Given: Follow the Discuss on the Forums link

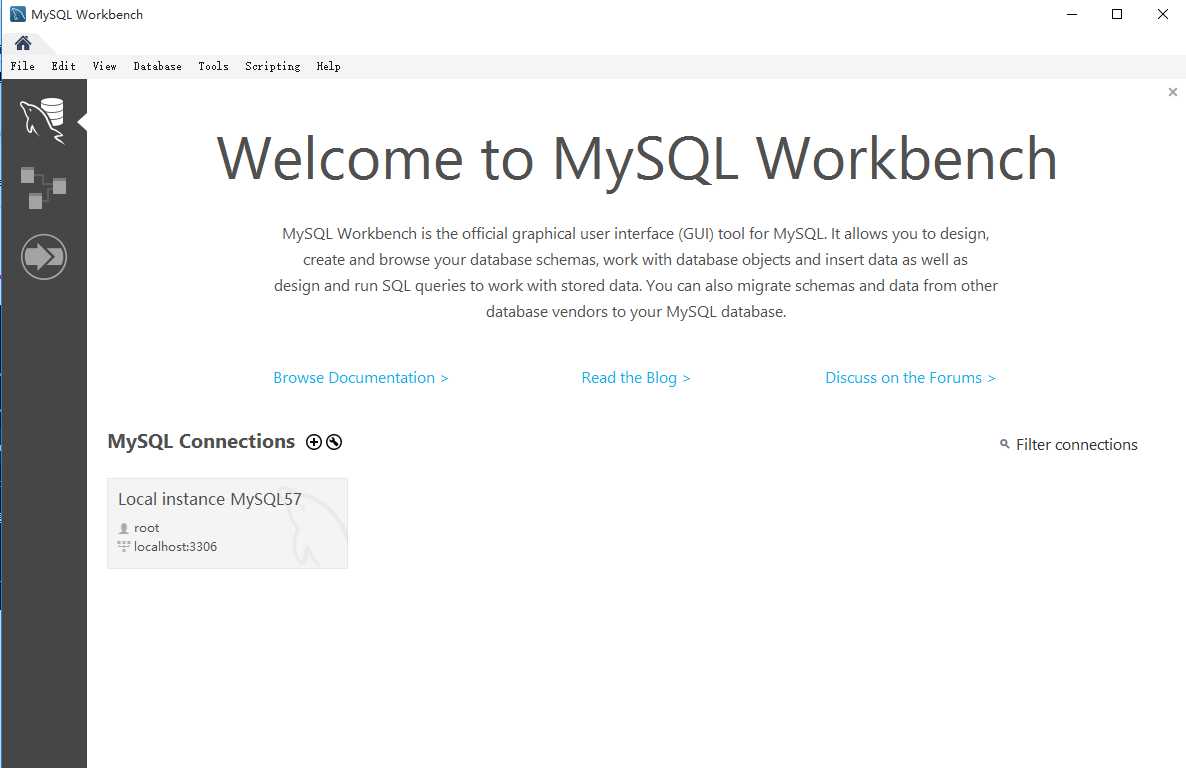Looking at the screenshot, I should click(910, 378).
